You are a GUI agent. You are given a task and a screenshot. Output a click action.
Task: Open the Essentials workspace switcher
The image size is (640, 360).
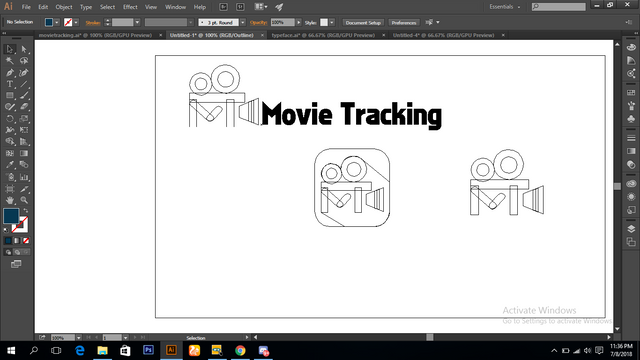505,7
